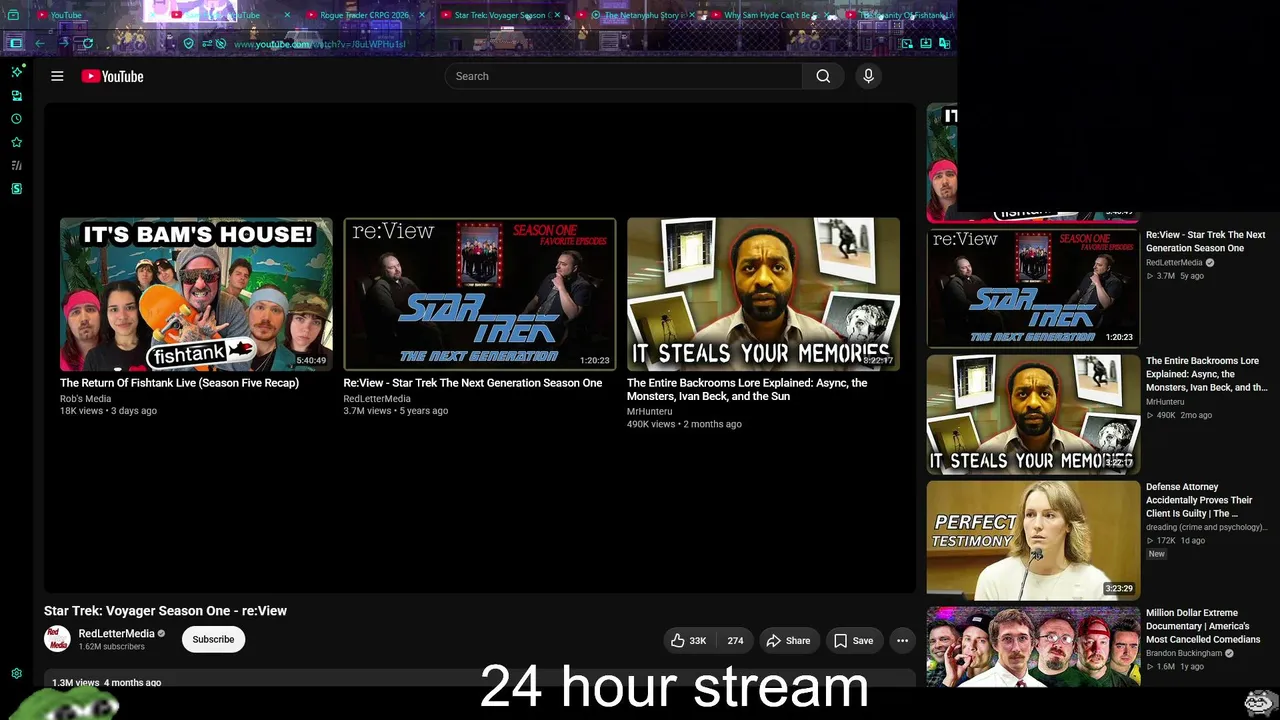
Task: Play It's Bam's House Fishtank endscreen thumbnail
Action: pyautogui.click(x=196, y=294)
